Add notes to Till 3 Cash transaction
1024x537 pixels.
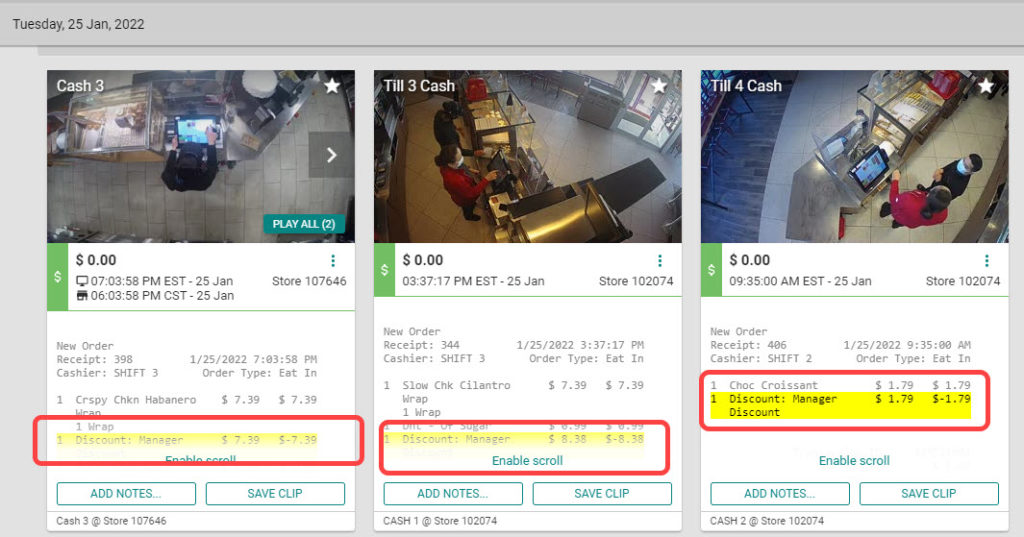click(453, 493)
